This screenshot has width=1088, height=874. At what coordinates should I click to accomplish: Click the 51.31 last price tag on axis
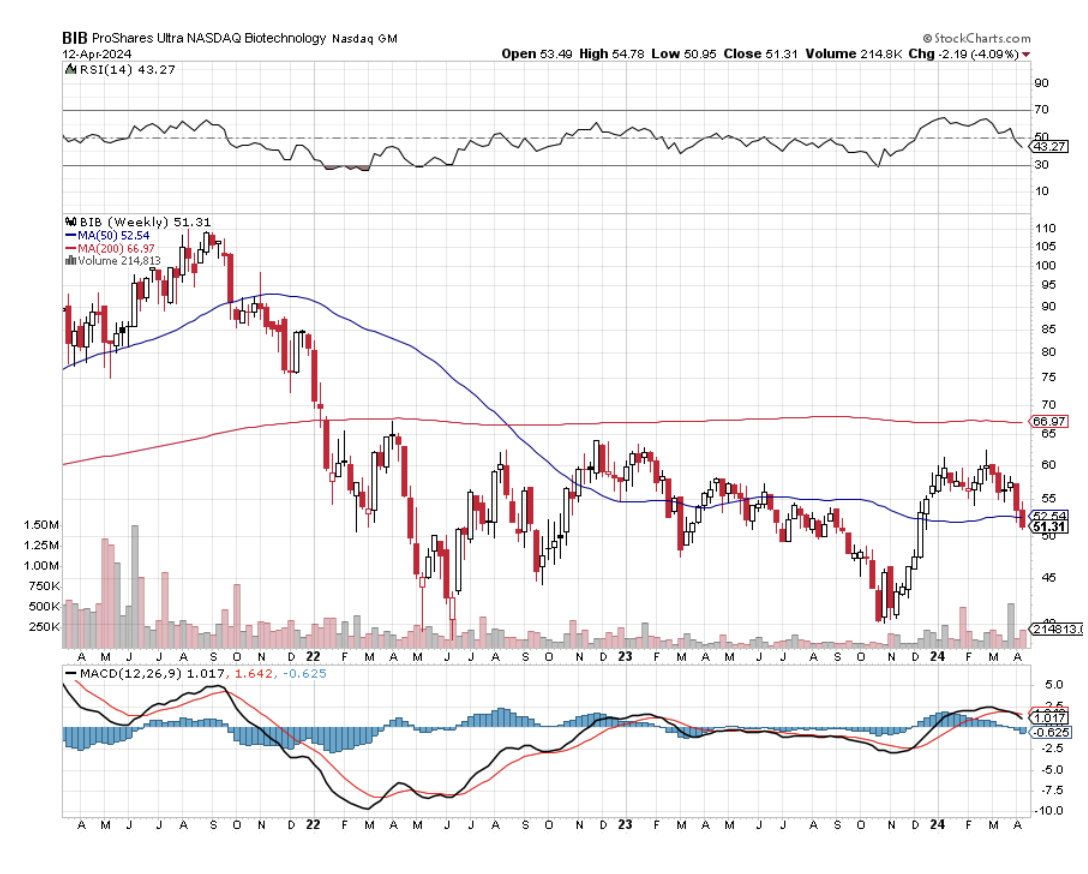[1050, 528]
